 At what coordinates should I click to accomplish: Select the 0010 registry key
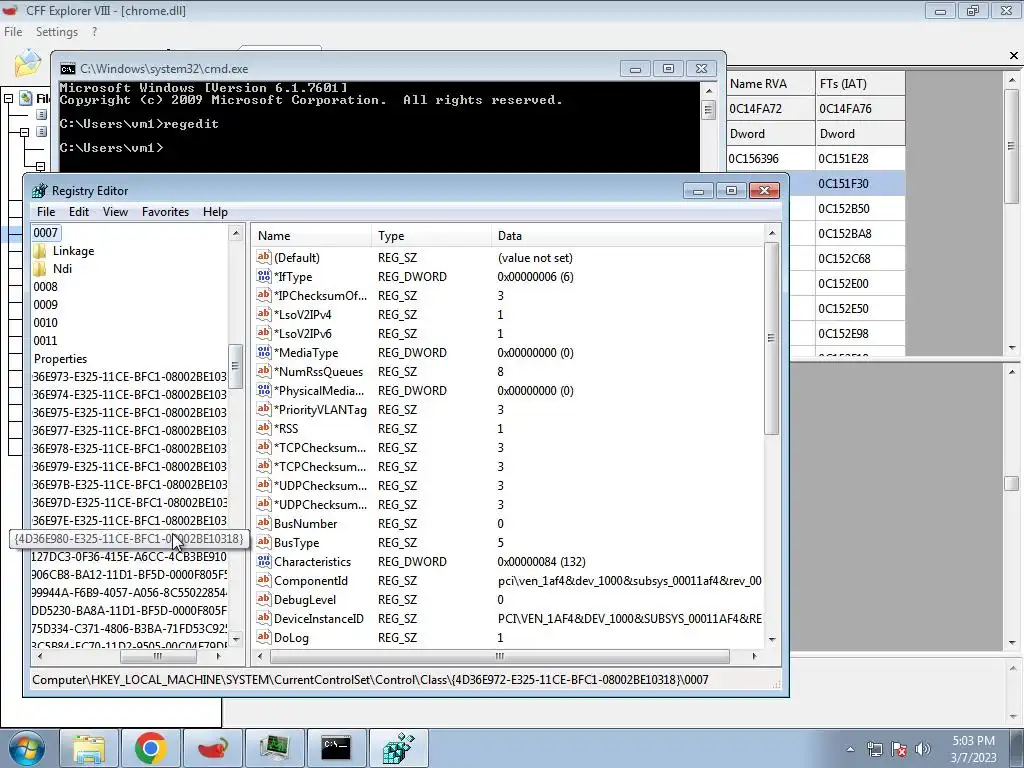pyautogui.click(x=46, y=323)
